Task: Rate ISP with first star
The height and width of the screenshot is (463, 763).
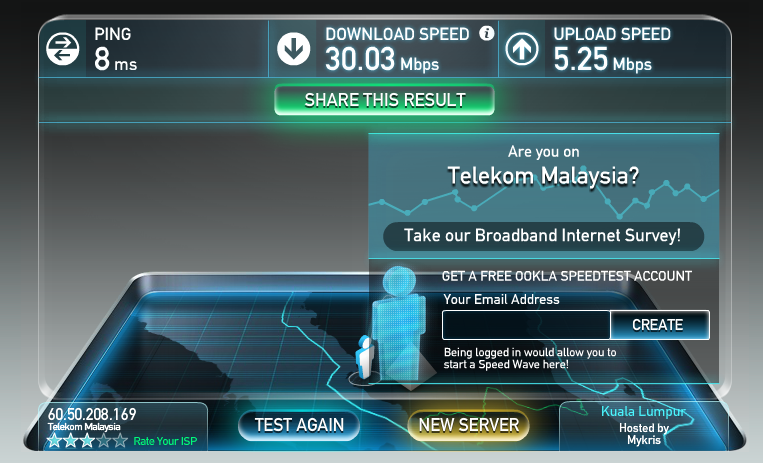Action: tap(54, 441)
